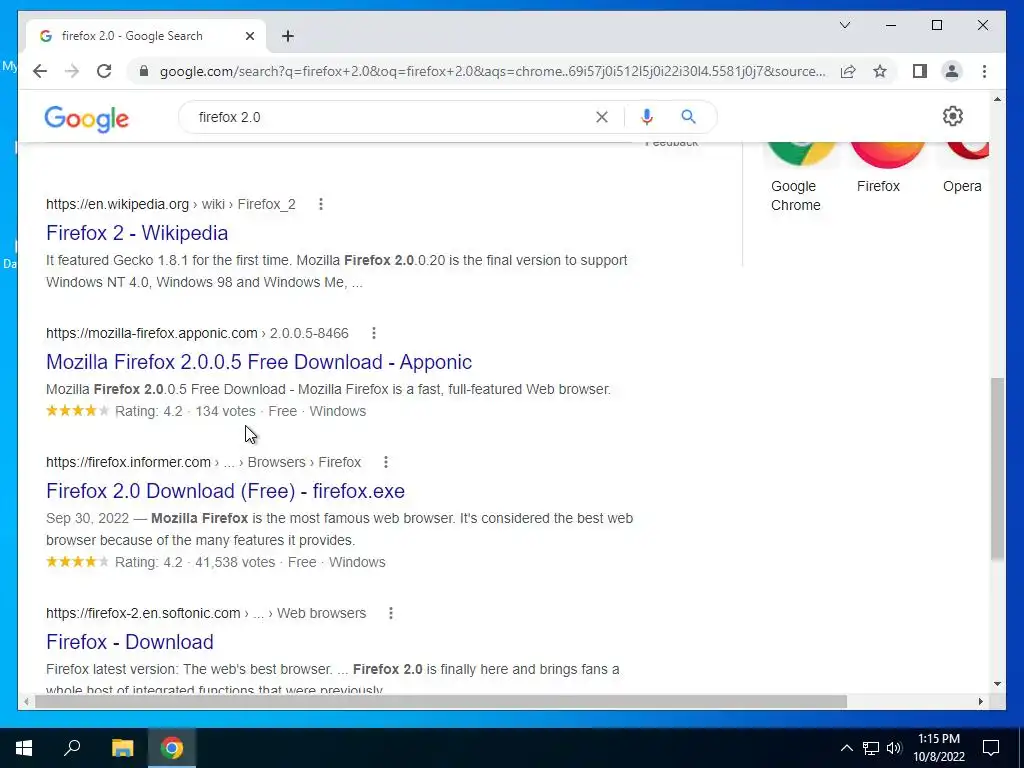Submit search with magnifier icon
Viewport: 1024px width, 768px height.
pyautogui.click(x=688, y=117)
